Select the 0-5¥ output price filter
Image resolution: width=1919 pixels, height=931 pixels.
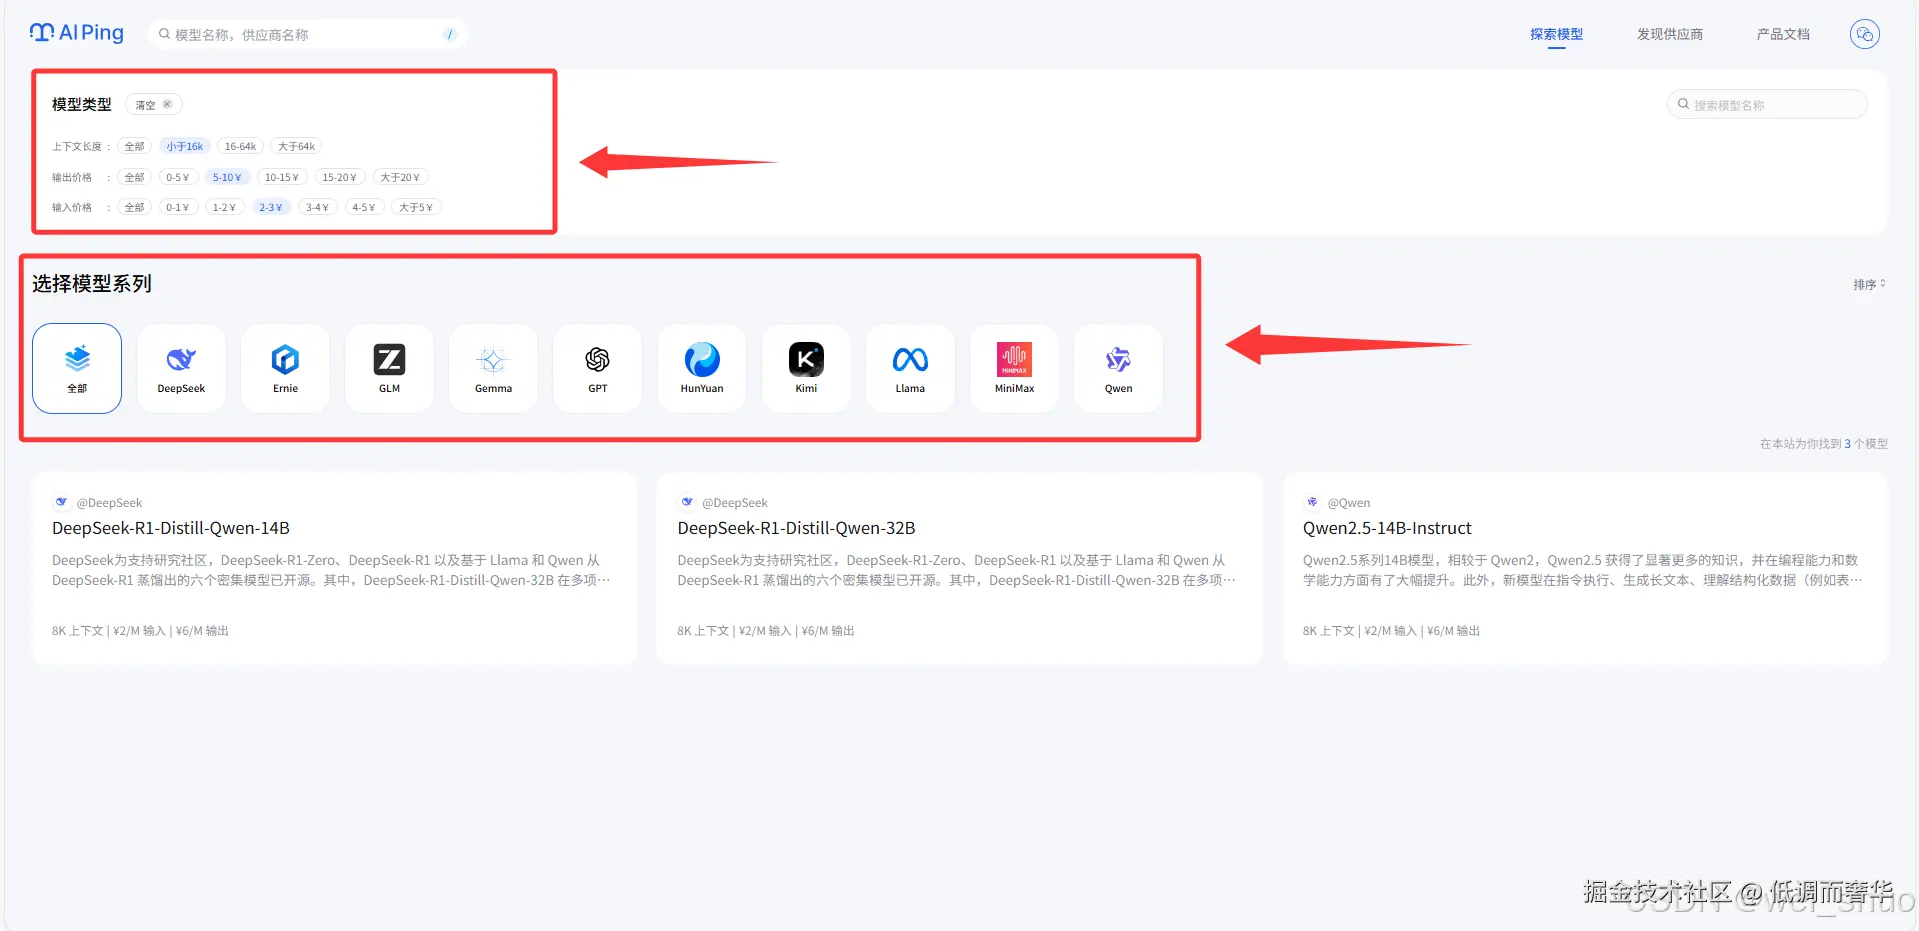click(x=178, y=177)
